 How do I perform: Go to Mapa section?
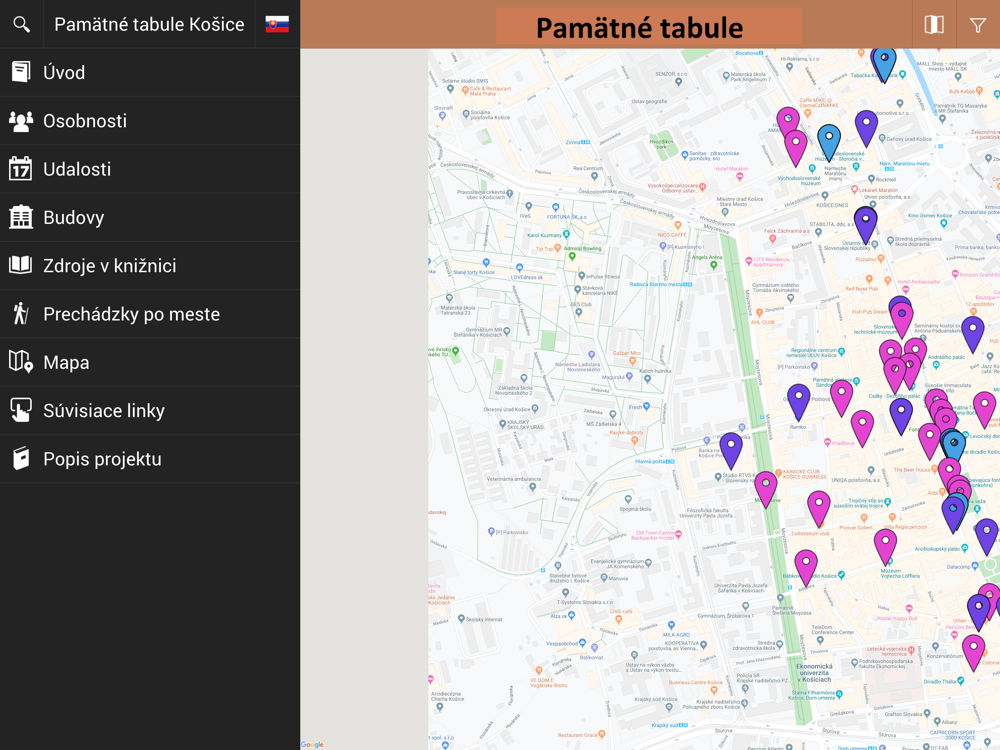pyautogui.click(x=150, y=362)
